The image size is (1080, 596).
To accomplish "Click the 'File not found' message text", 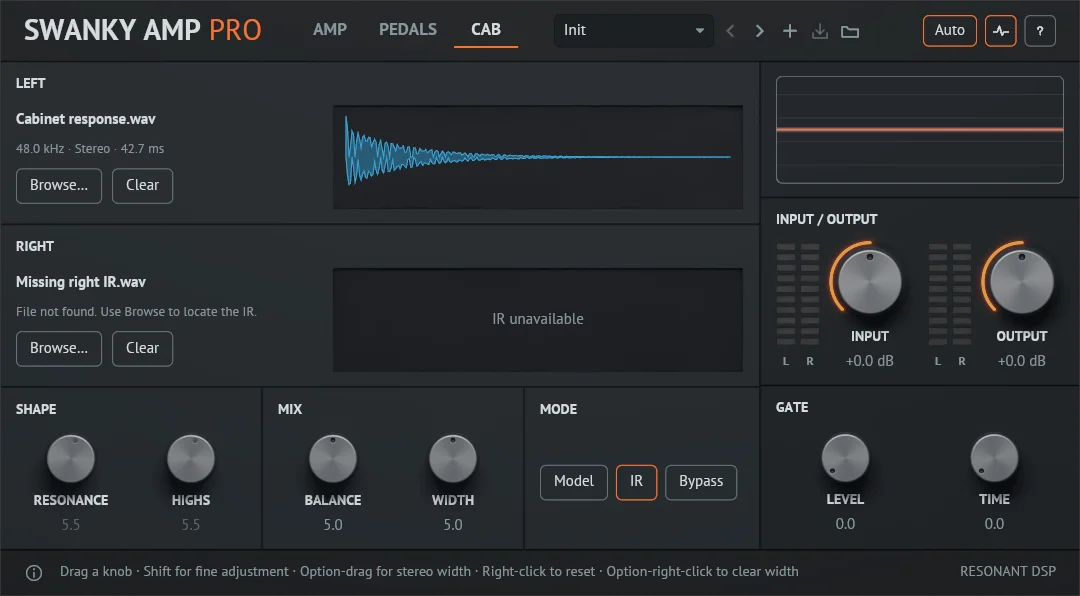I will (136, 312).
